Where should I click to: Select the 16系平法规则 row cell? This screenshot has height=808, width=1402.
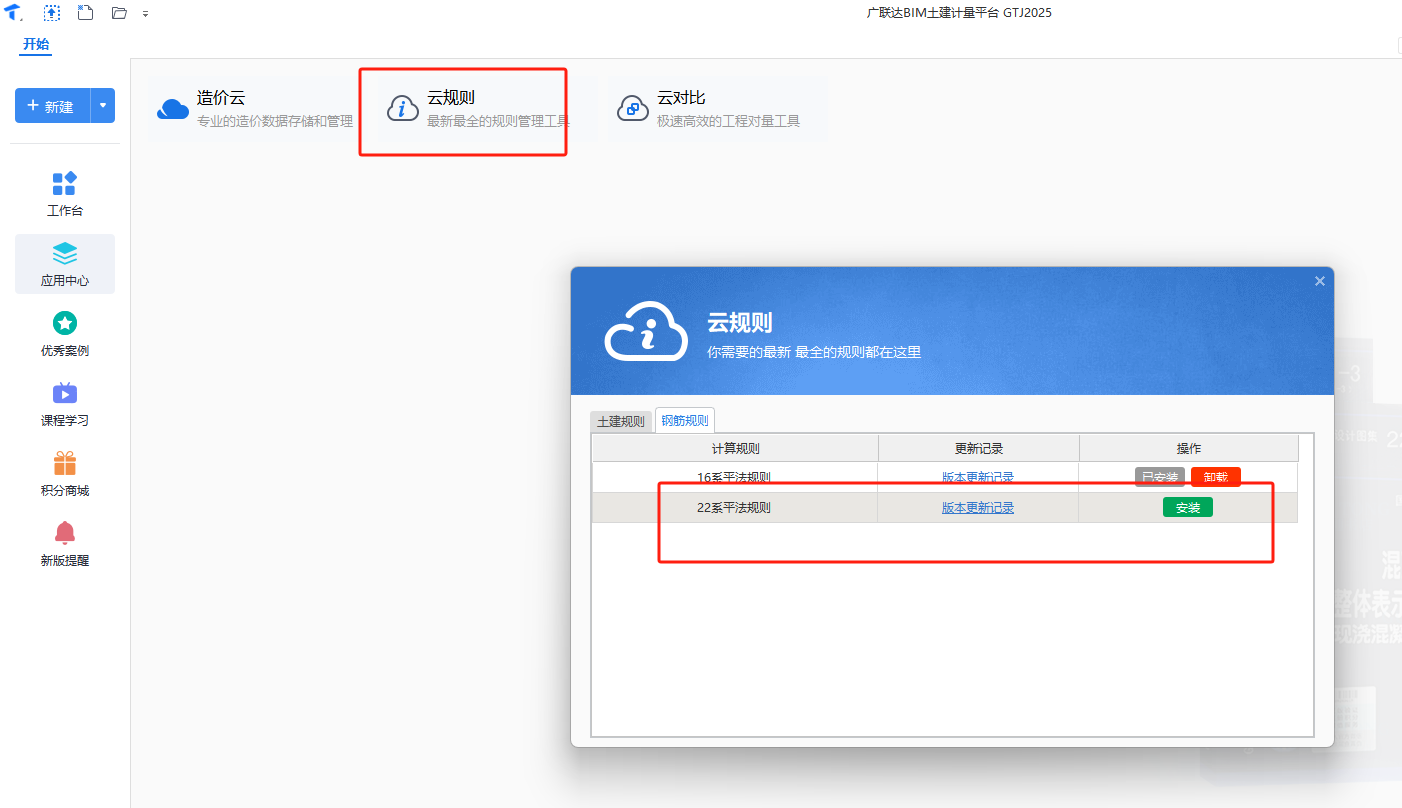click(735, 477)
